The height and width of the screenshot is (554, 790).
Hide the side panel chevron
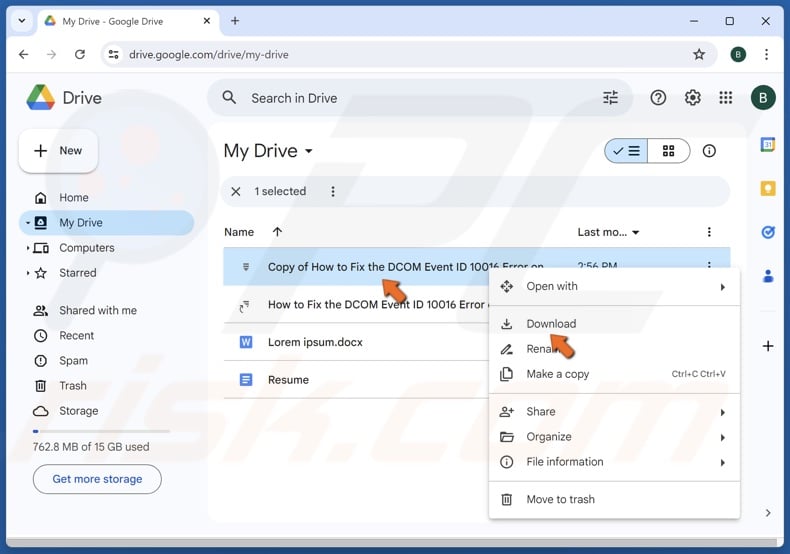767,513
